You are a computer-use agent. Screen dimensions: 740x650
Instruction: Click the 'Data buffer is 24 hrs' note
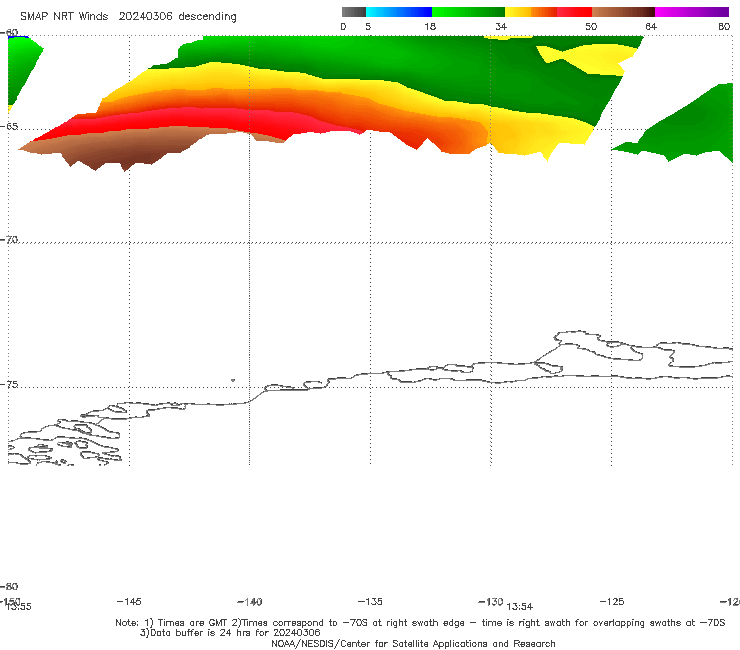point(230,633)
